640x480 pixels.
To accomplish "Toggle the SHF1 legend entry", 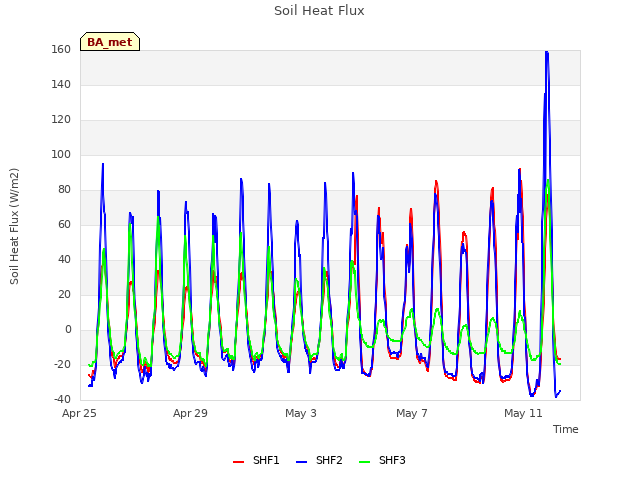I will tap(256, 460).
